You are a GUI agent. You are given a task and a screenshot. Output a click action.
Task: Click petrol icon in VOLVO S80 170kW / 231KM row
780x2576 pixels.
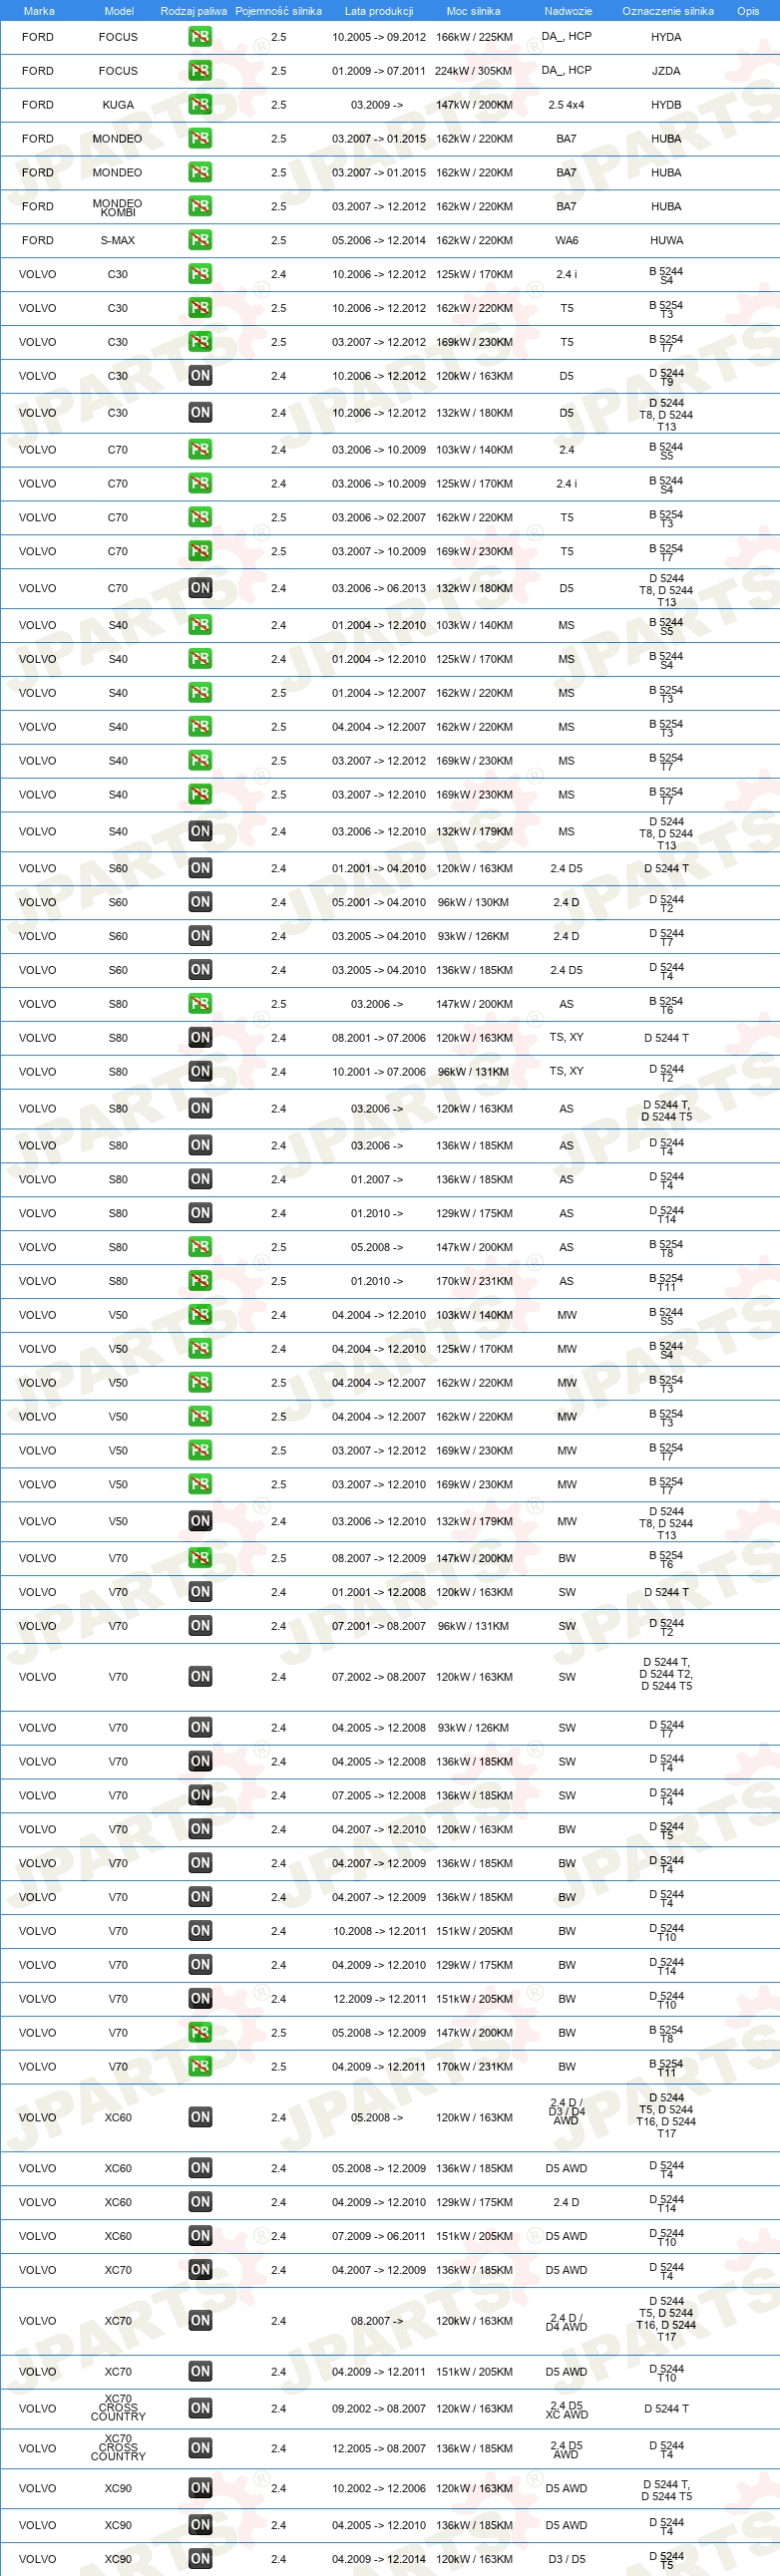pos(200,1281)
